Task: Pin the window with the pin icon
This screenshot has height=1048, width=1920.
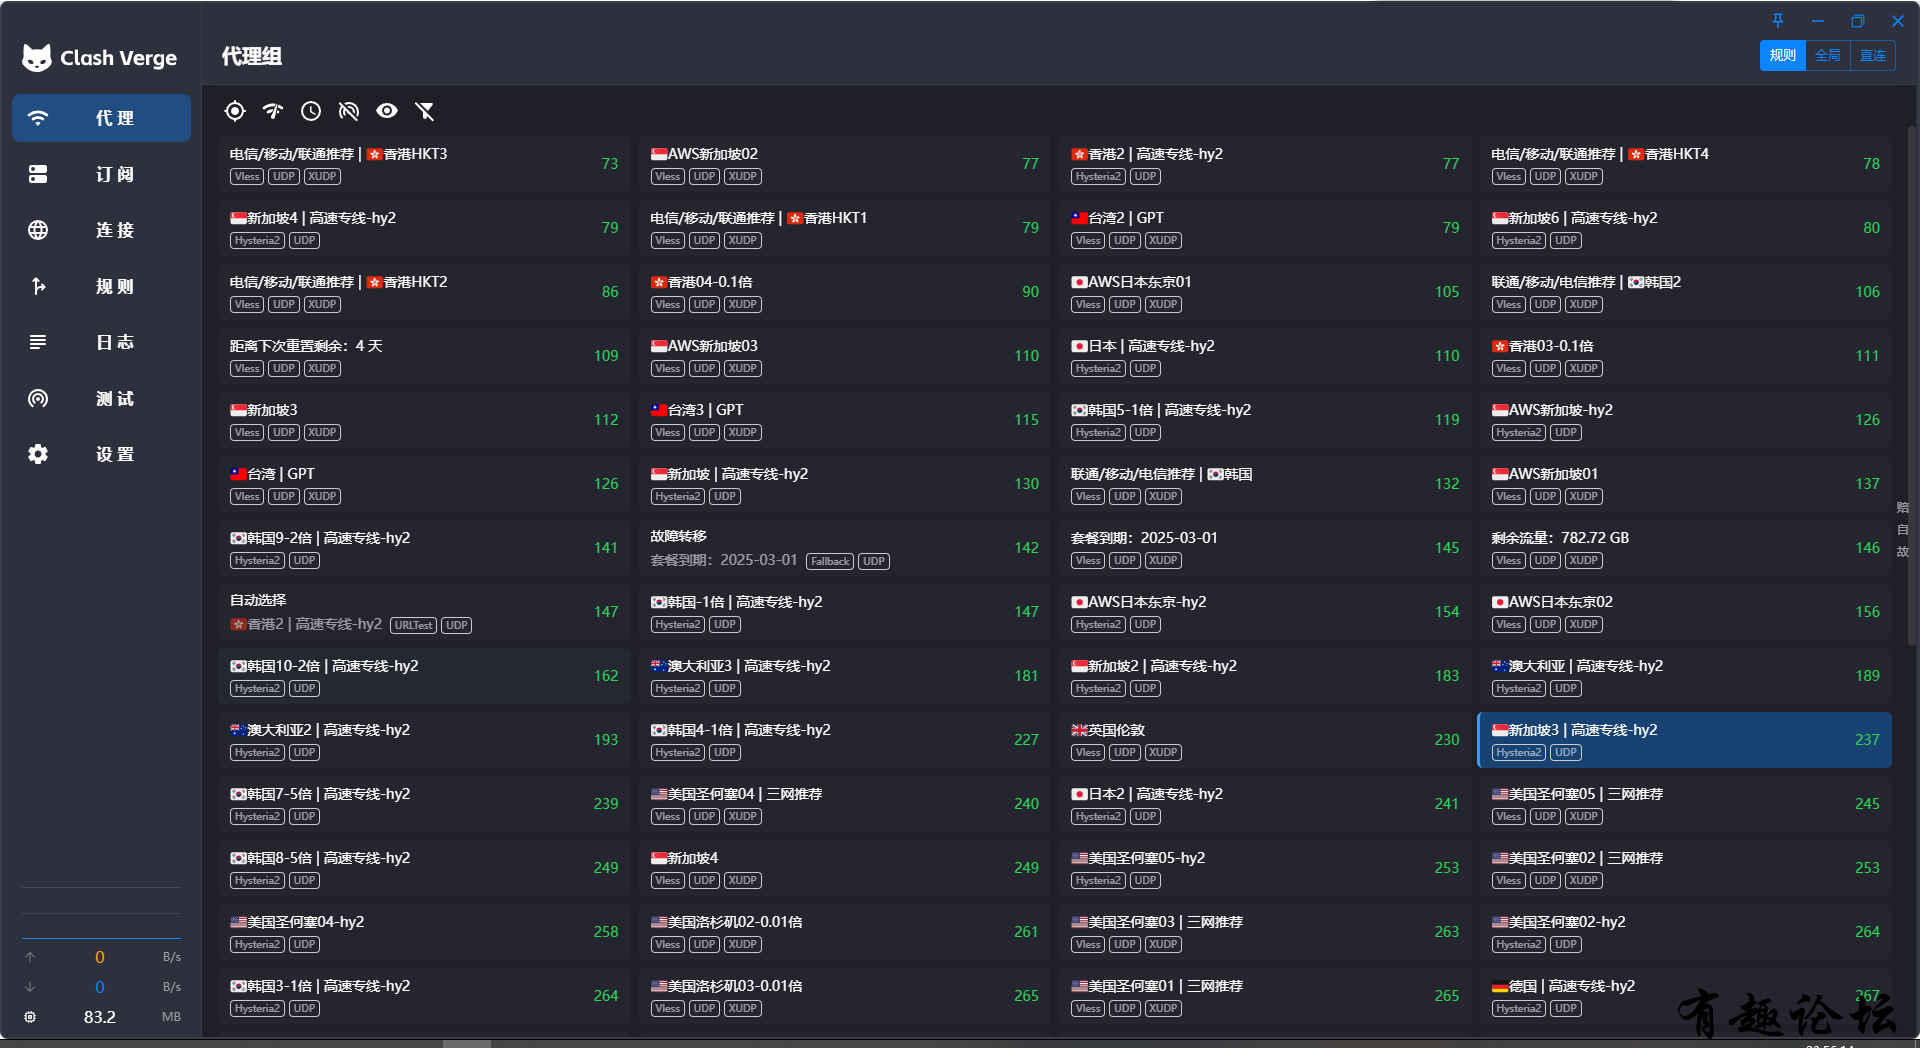Action: point(1778,20)
